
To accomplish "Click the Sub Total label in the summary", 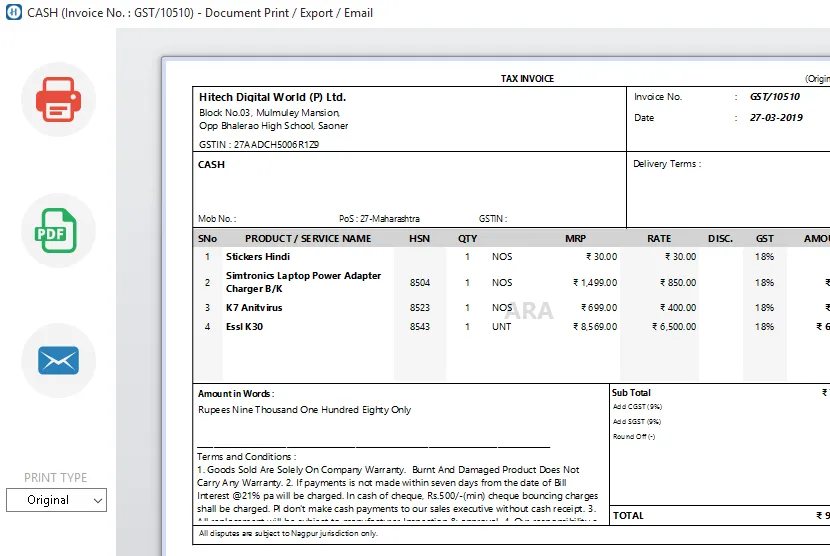I will (631, 393).
